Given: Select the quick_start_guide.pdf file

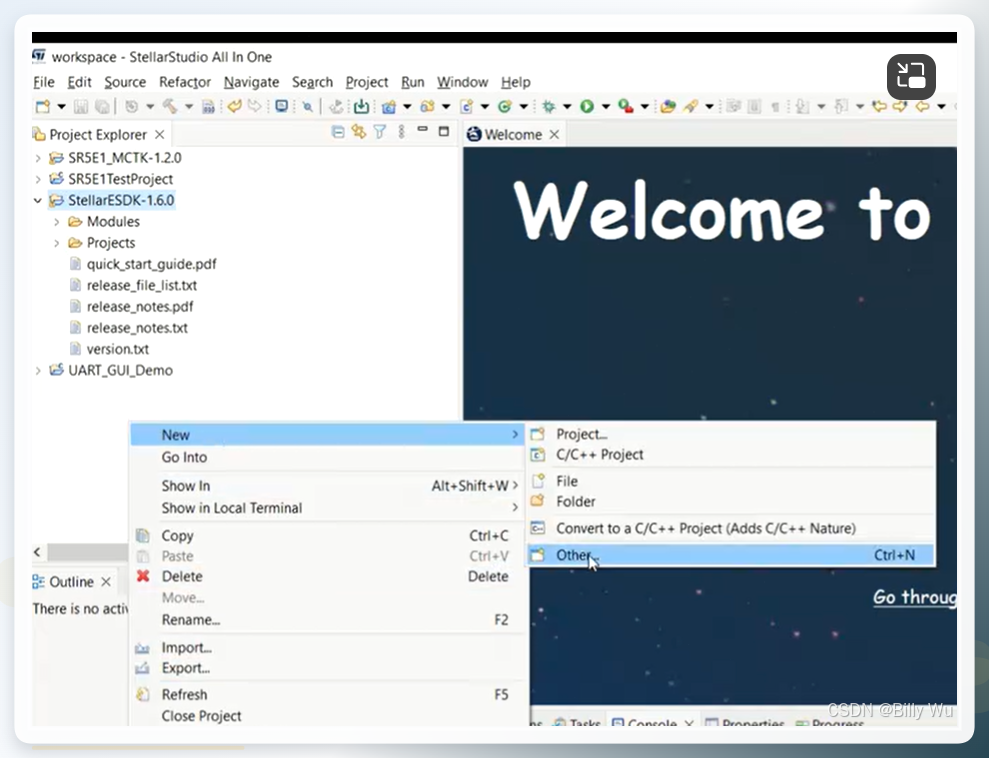Looking at the screenshot, I should [151, 264].
